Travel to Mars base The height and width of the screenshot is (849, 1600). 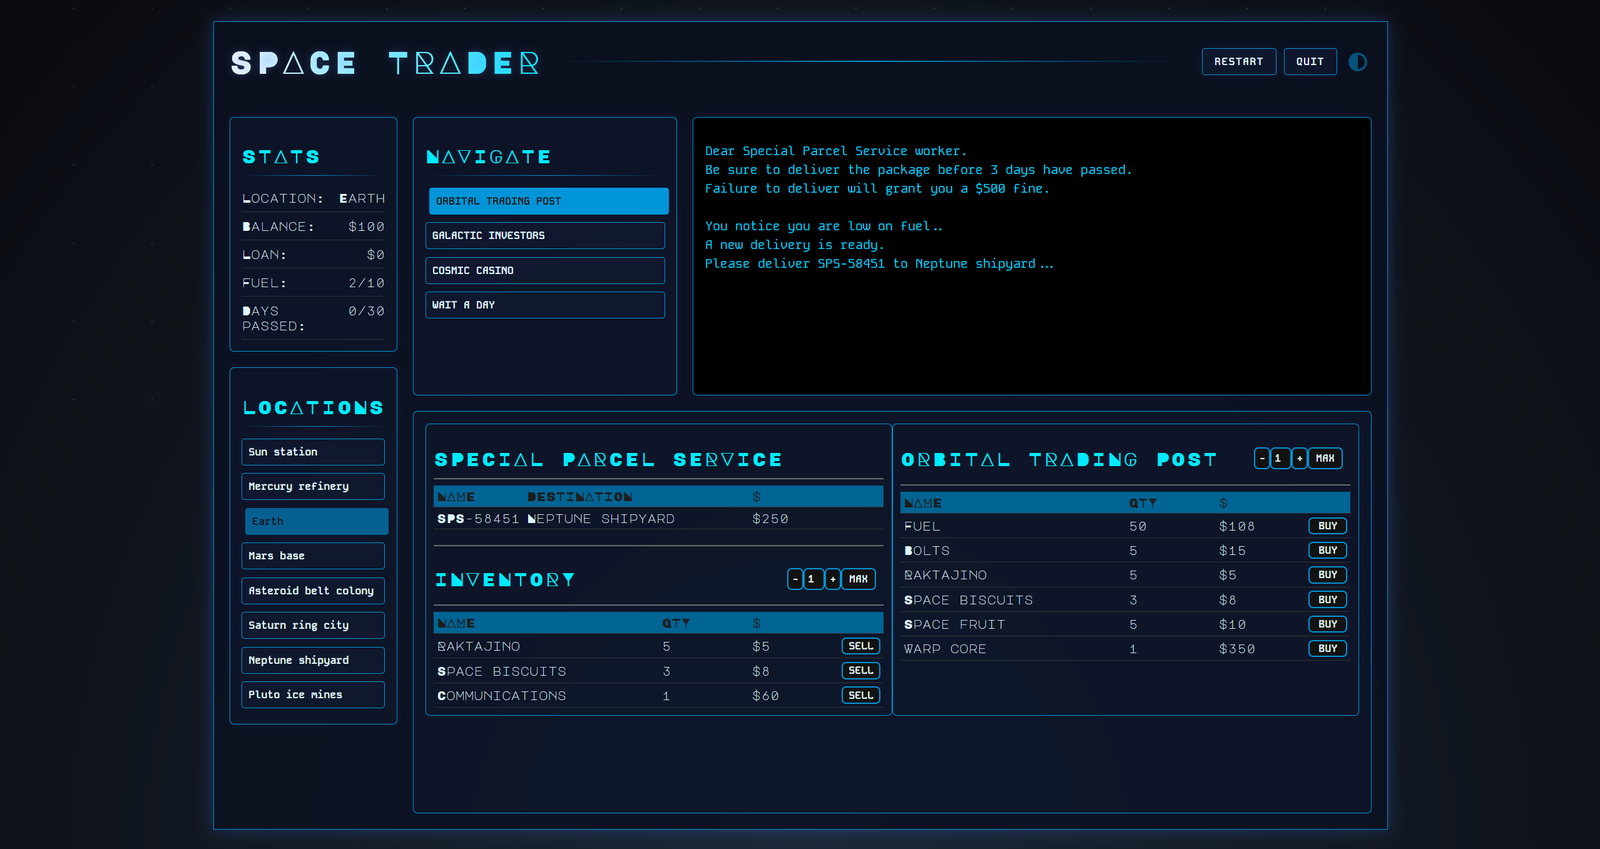coord(313,556)
